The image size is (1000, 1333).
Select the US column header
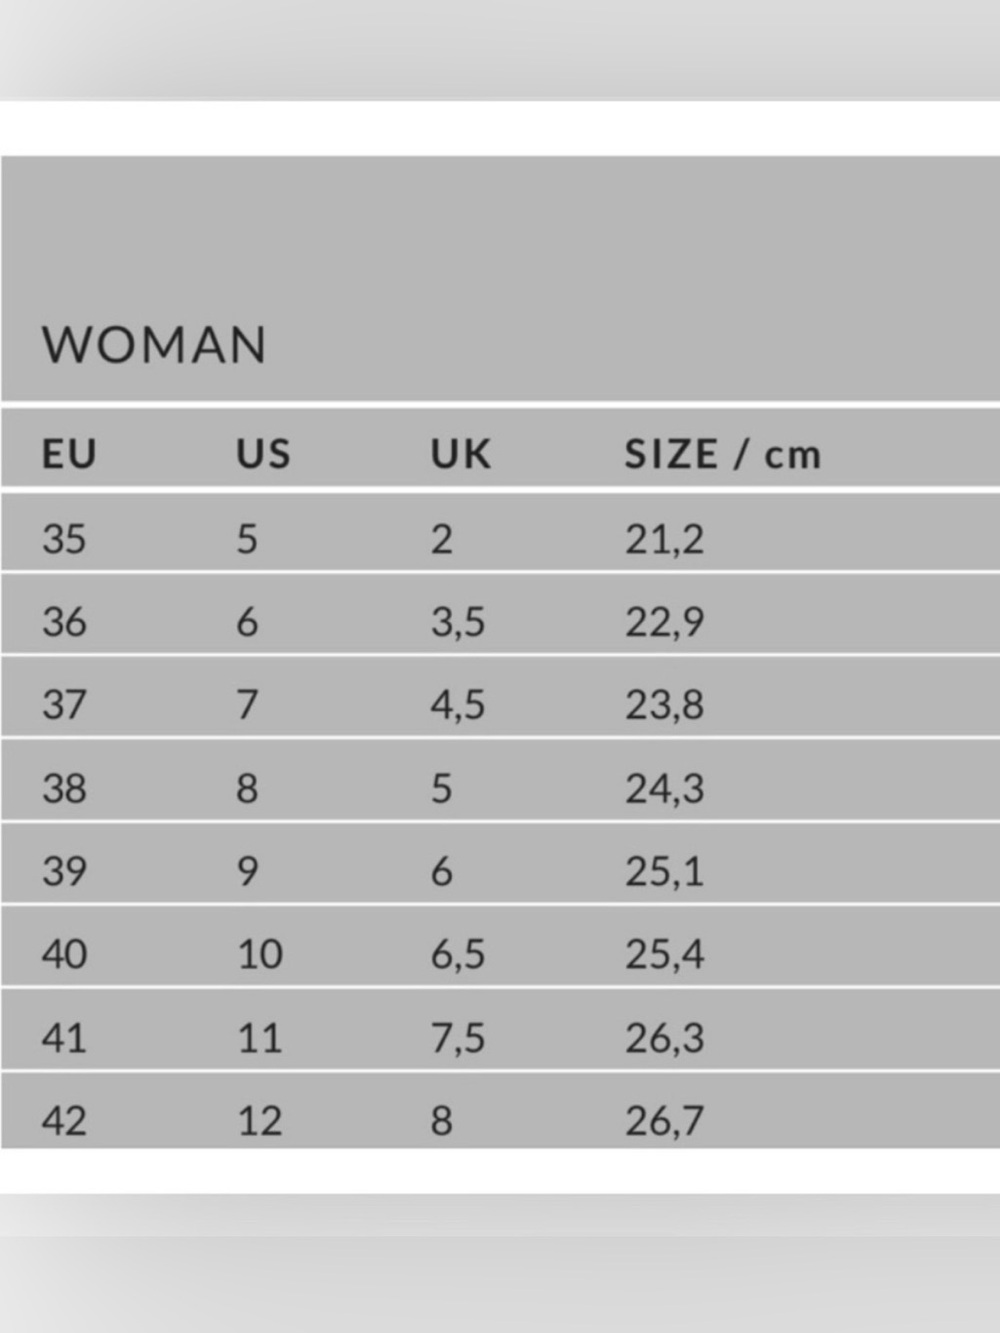point(263,454)
